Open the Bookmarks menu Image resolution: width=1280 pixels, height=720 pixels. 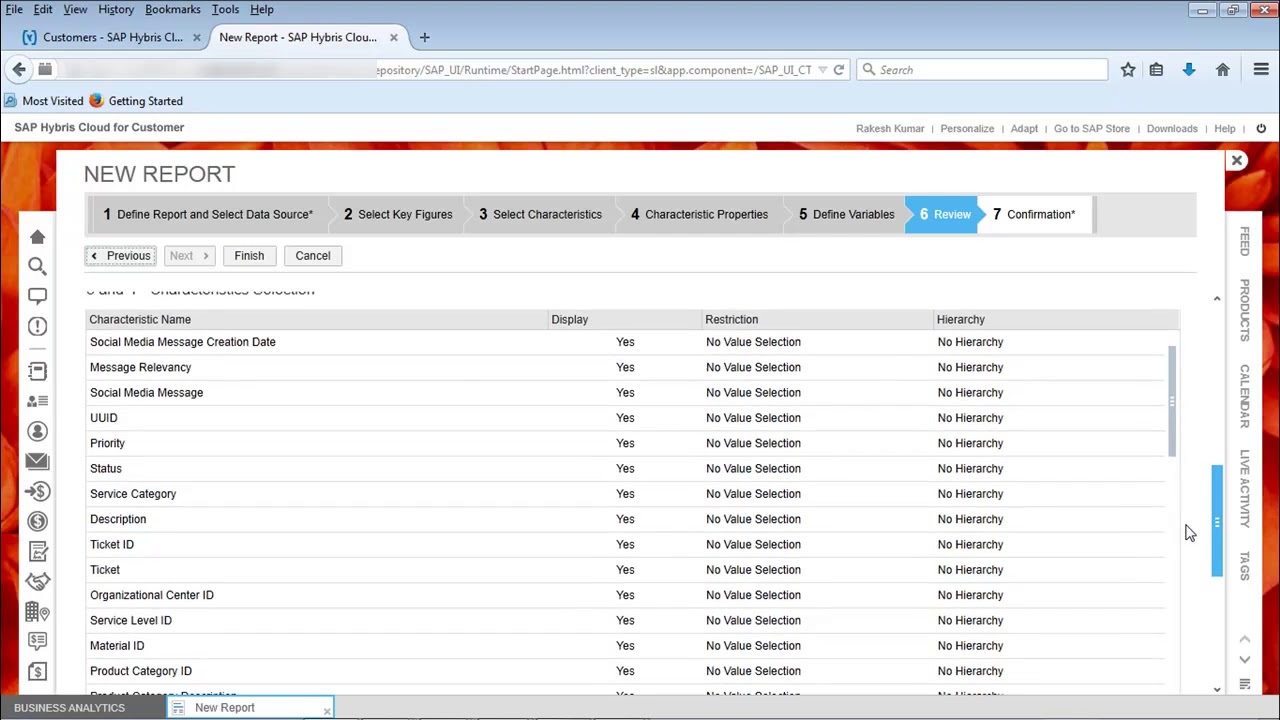pyautogui.click(x=173, y=9)
